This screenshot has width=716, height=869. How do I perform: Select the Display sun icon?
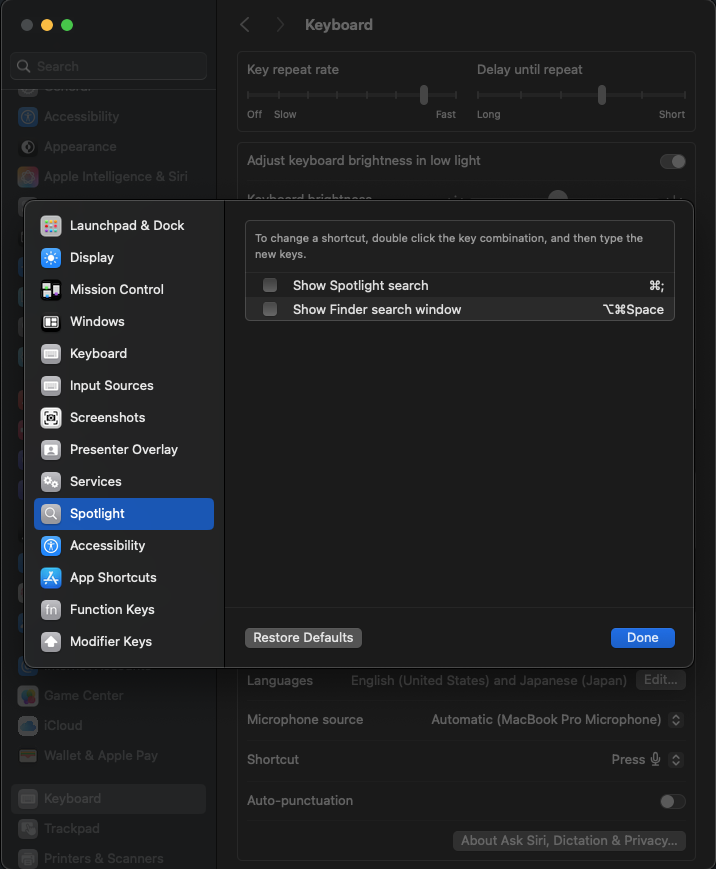point(51,258)
